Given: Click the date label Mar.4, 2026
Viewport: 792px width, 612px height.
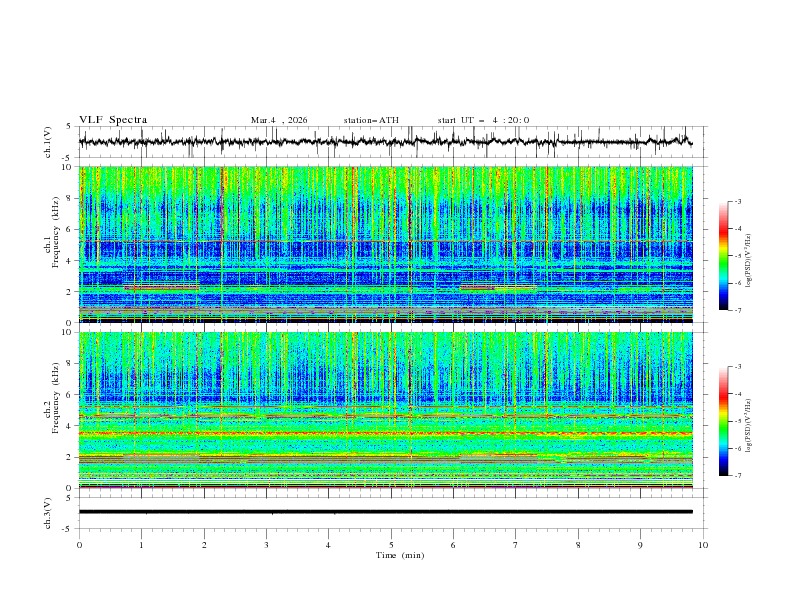Looking at the screenshot, I should tap(279, 120).
